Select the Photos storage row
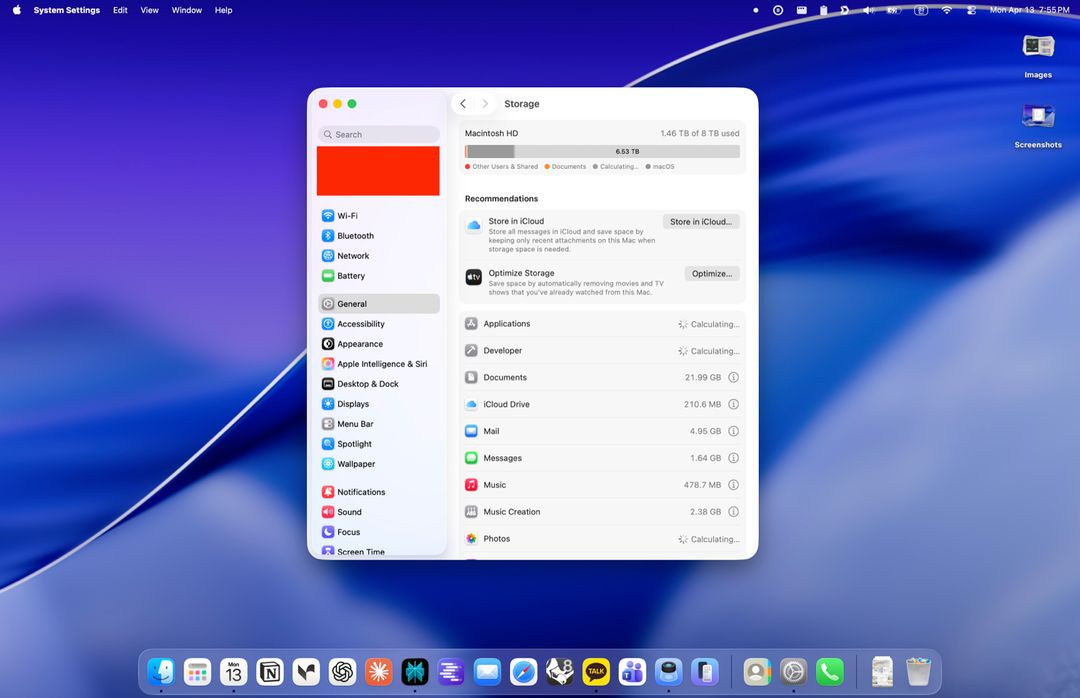Screen dimensions: 1080x698 [x=602, y=539]
